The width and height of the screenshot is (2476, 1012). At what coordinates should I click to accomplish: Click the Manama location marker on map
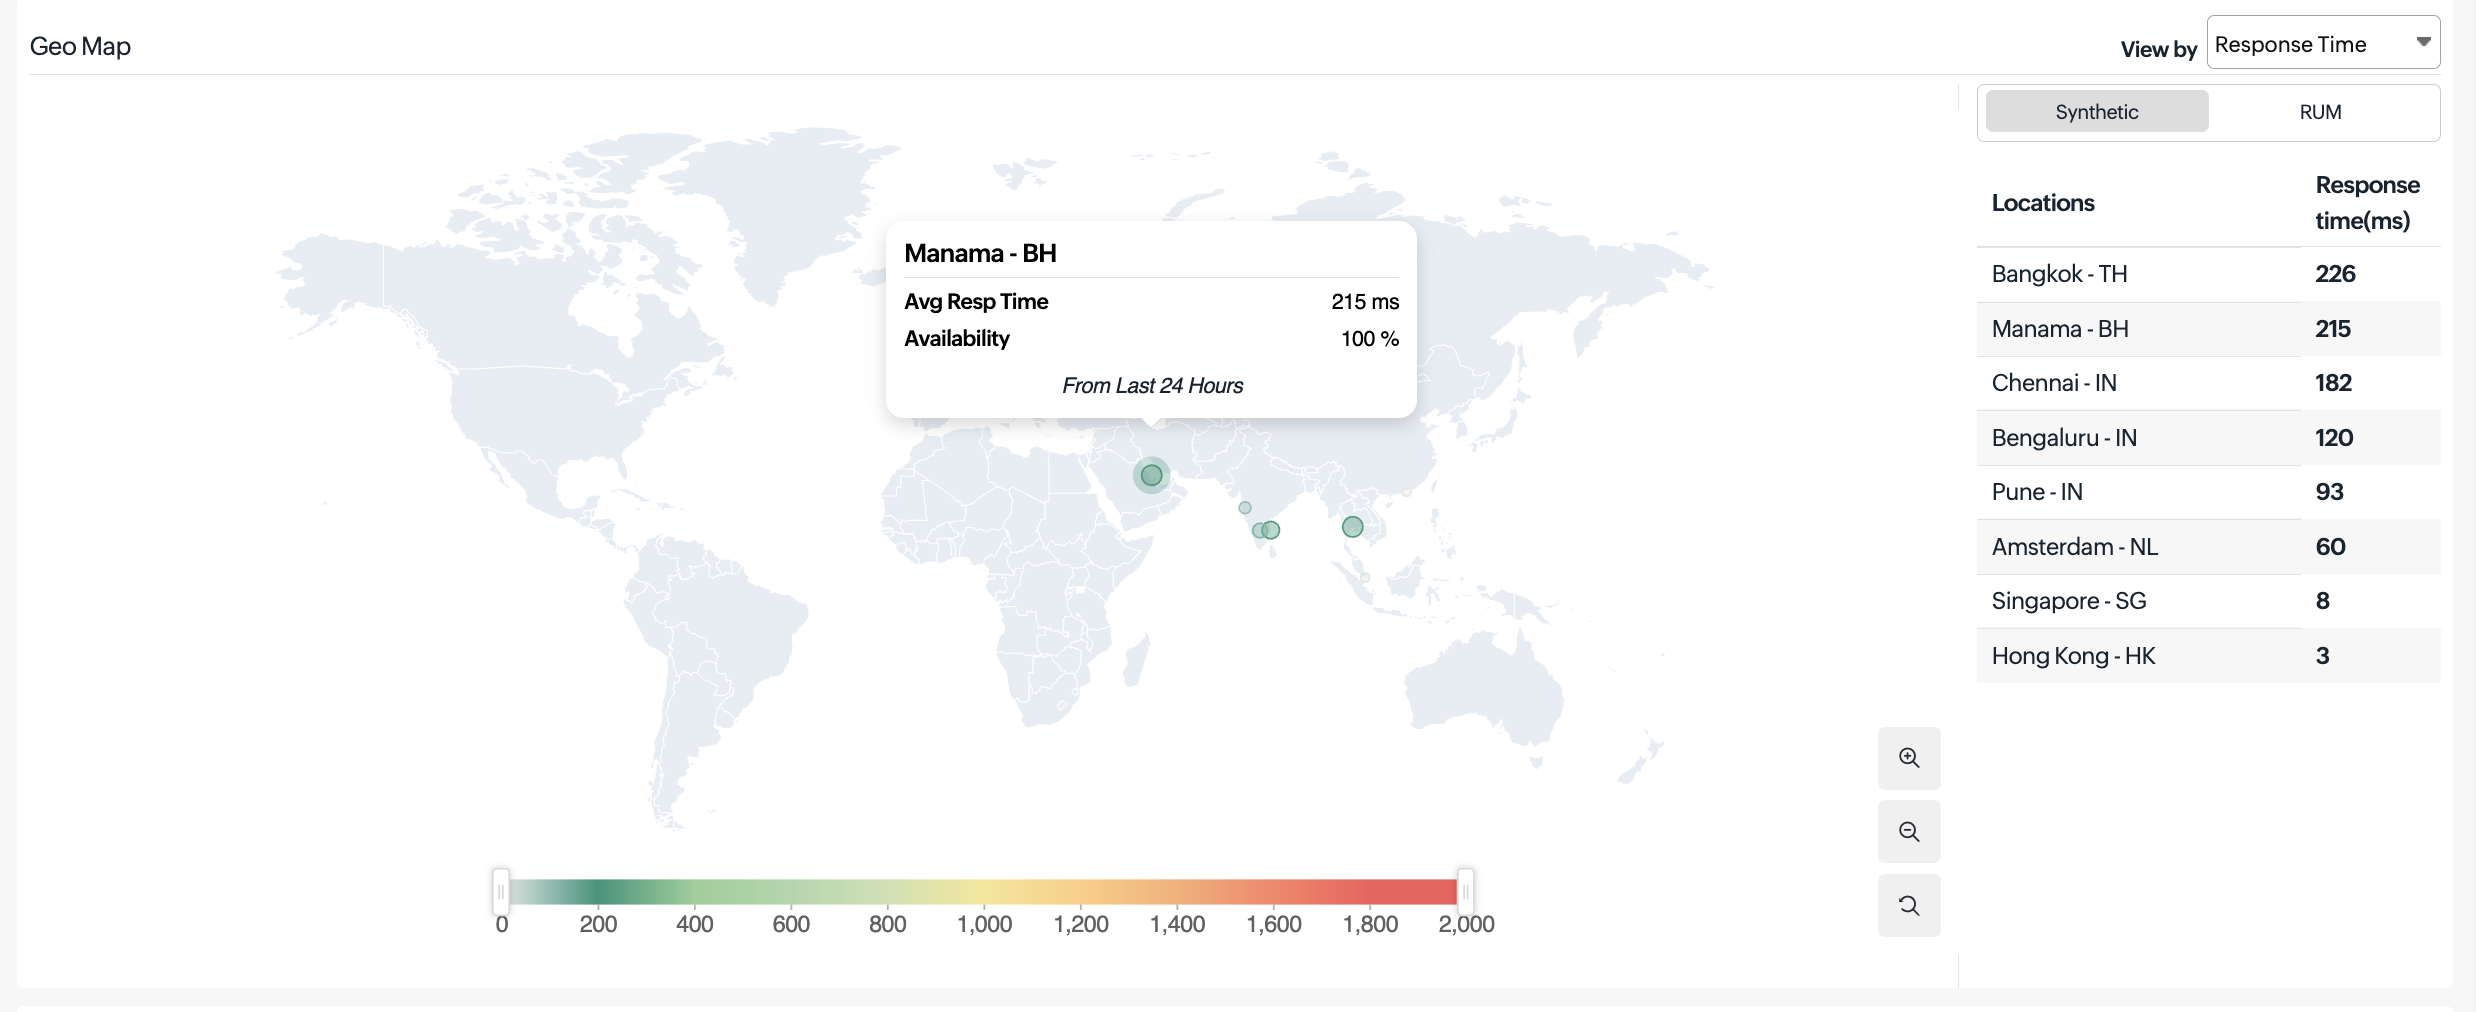click(x=1152, y=475)
